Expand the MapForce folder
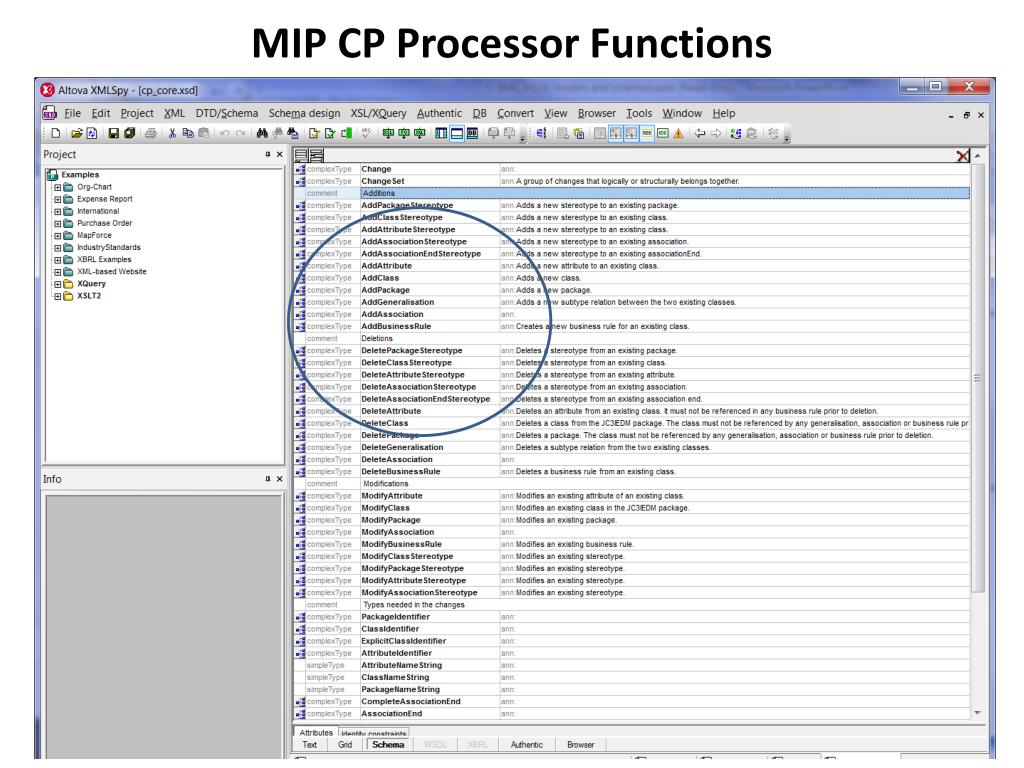This screenshot has width=1024, height=768. coord(57,236)
